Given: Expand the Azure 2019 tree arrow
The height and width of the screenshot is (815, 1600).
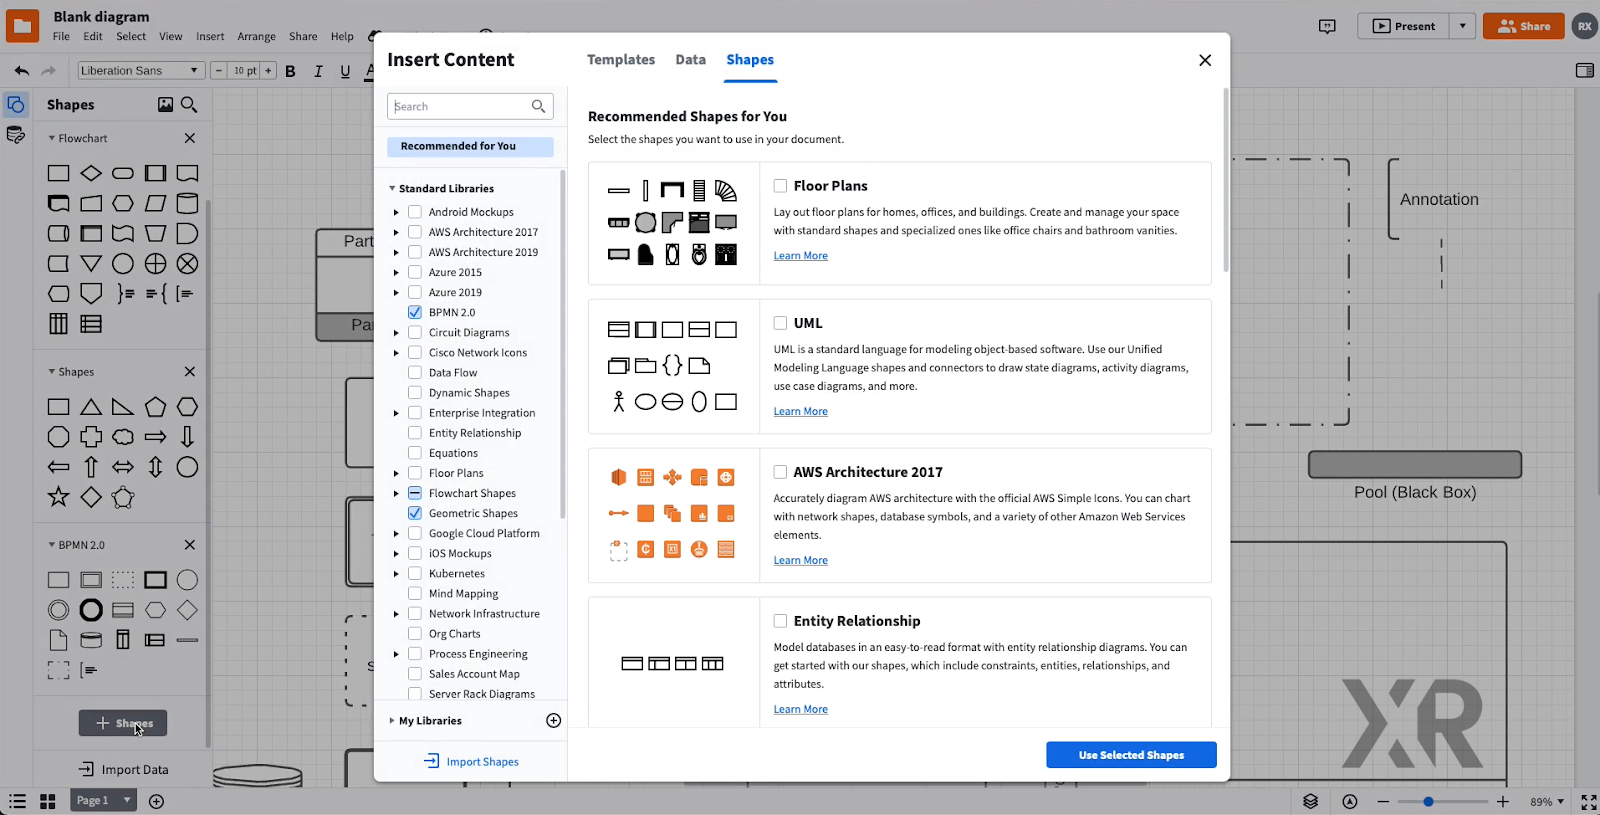Looking at the screenshot, I should pyautogui.click(x=396, y=292).
